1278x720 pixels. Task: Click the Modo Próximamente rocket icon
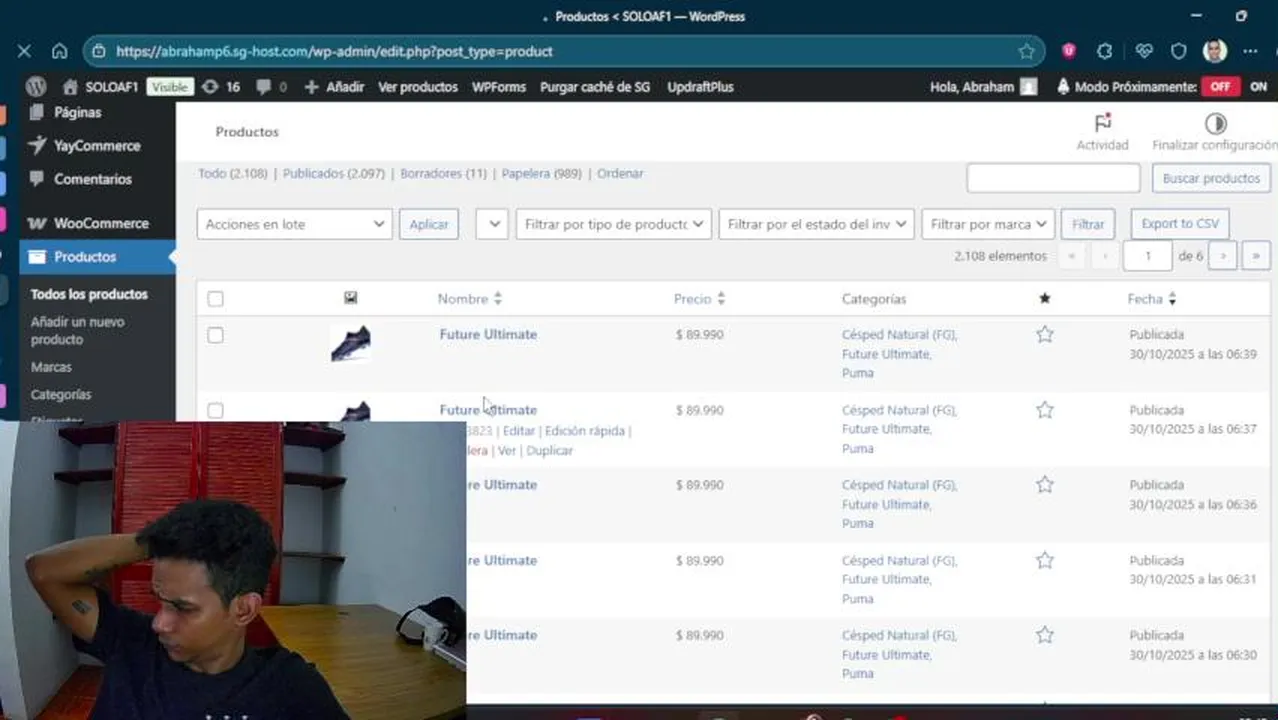coord(1062,87)
